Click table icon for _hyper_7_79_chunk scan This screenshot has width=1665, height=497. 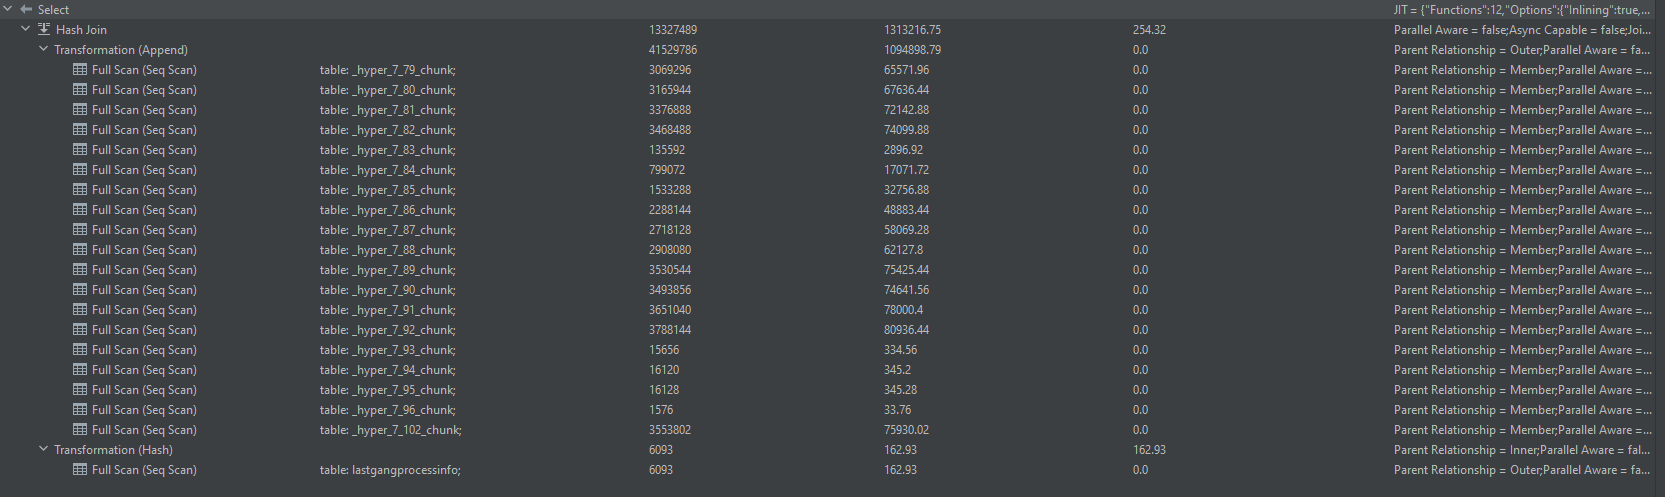(80, 70)
